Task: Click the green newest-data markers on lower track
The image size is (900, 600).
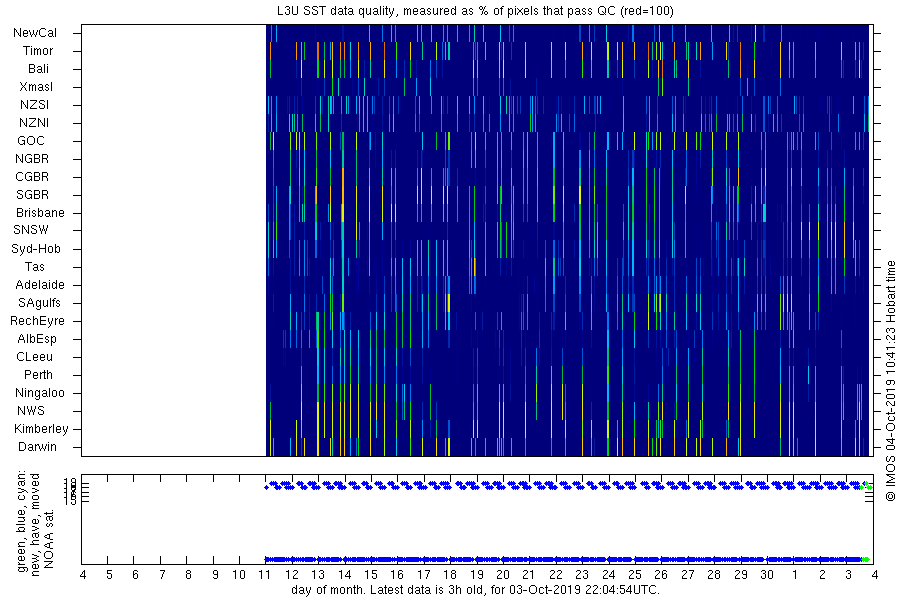Action: pos(866,559)
